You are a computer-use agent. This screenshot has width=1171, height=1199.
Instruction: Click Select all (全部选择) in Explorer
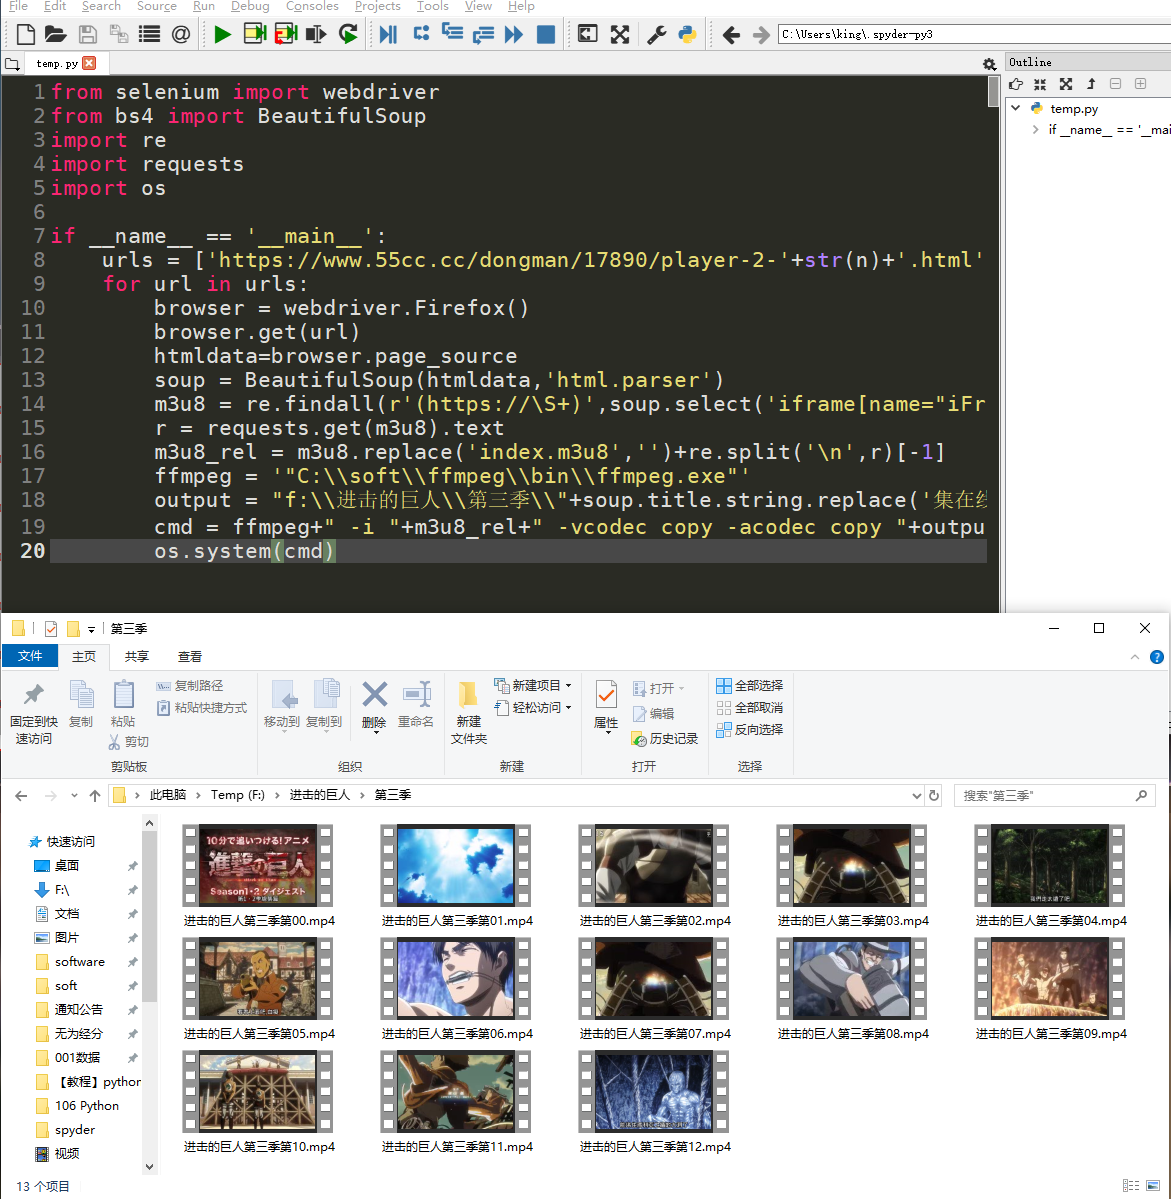[x=750, y=685]
